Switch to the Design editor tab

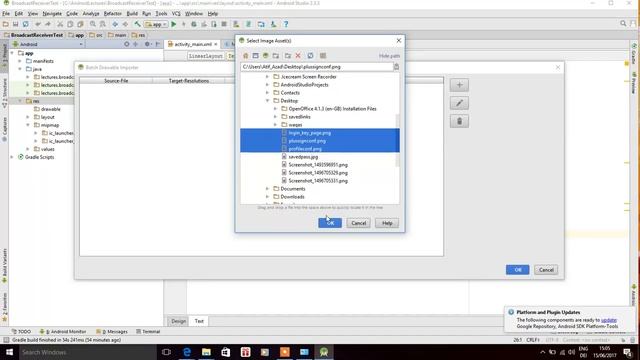178,321
